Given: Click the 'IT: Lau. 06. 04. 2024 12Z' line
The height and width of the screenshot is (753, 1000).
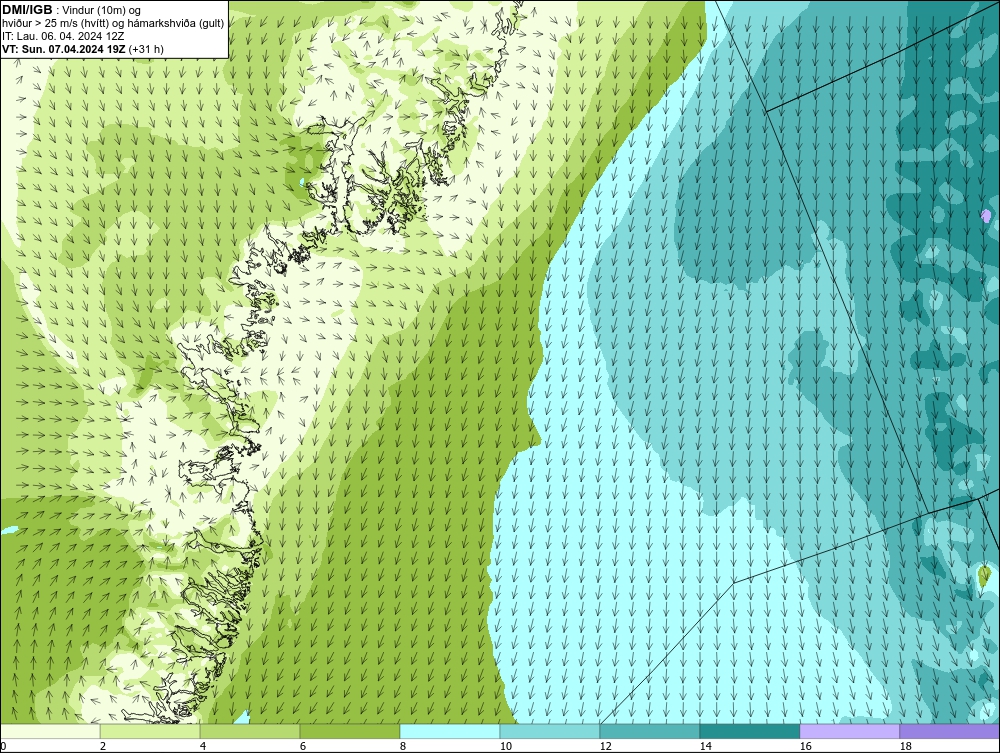Looking at the screenshot, I should 63,36.
